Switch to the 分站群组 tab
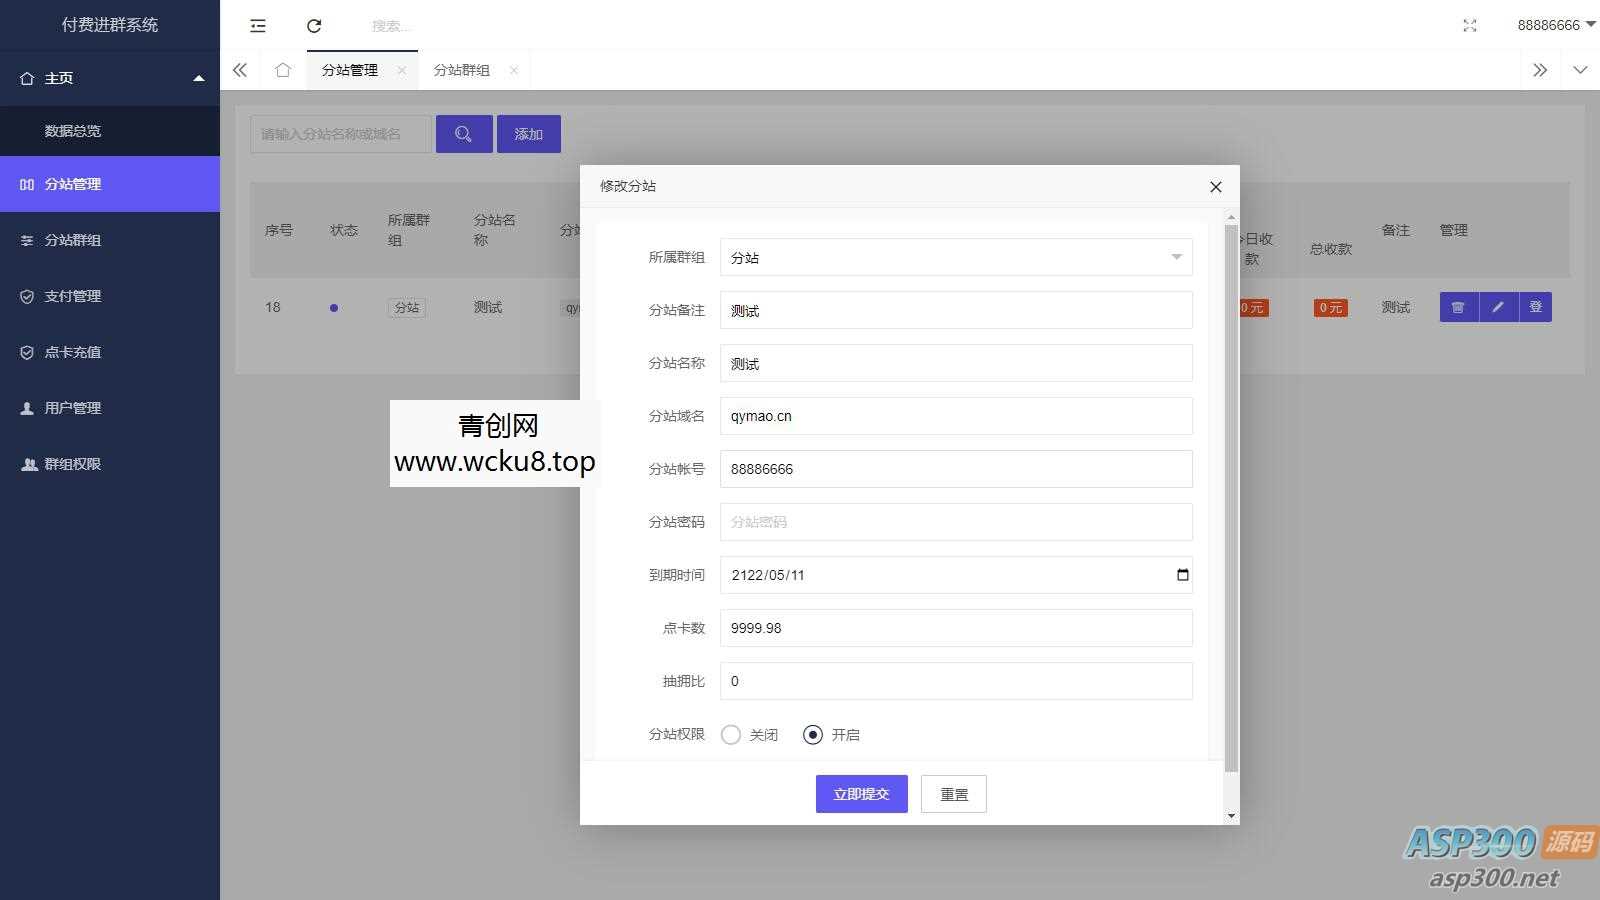 tap(461, 70)
